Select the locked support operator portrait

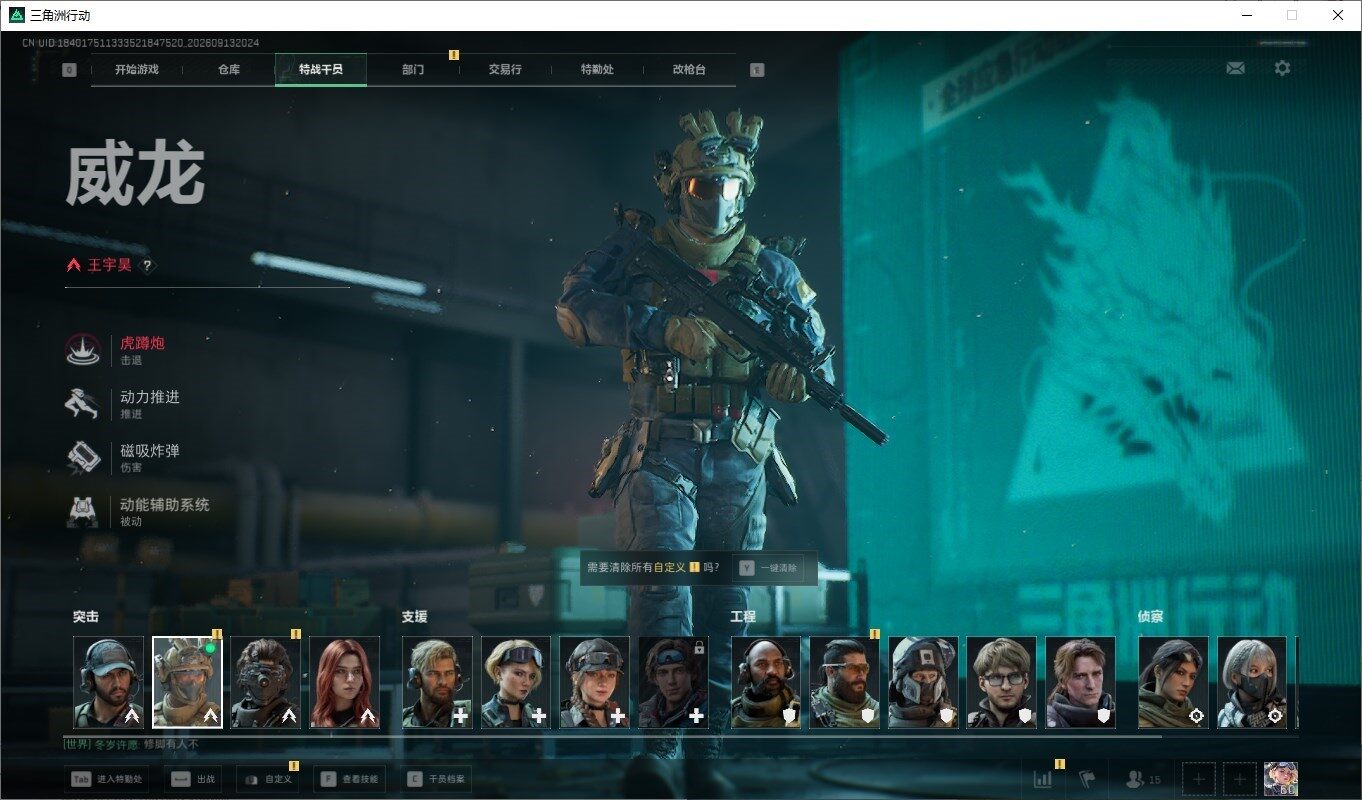[x=674, y=682]
